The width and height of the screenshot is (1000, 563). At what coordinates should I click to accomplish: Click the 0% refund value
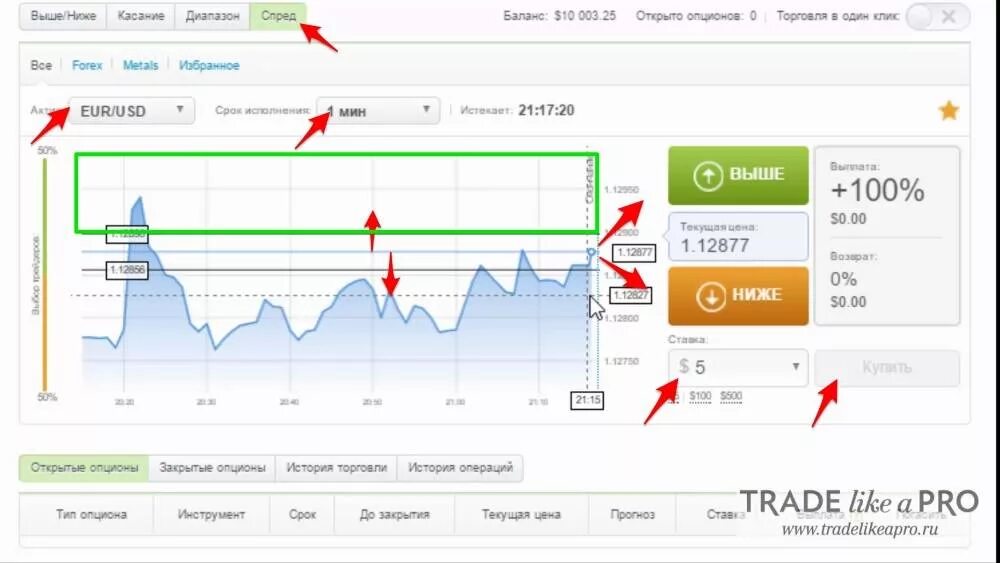pyautogui.click(x=844, y=279)
